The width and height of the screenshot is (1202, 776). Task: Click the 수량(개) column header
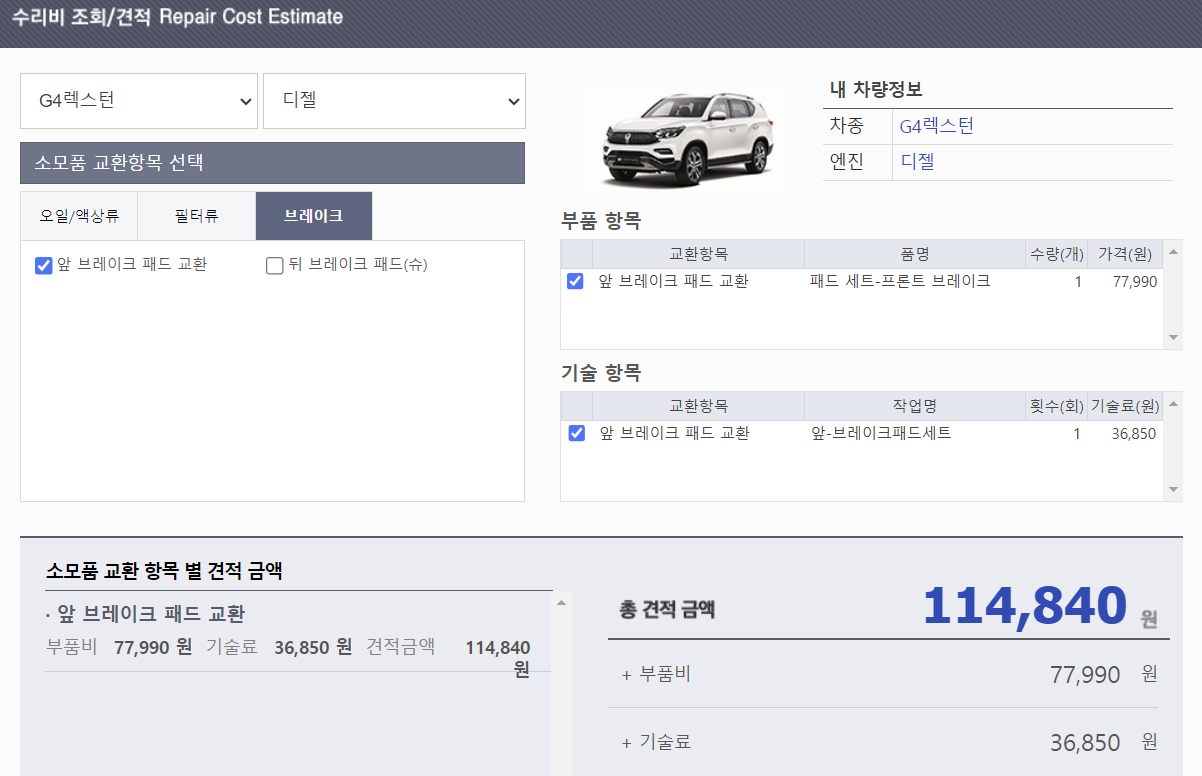pyautogui.click(x=1056, y=254)
